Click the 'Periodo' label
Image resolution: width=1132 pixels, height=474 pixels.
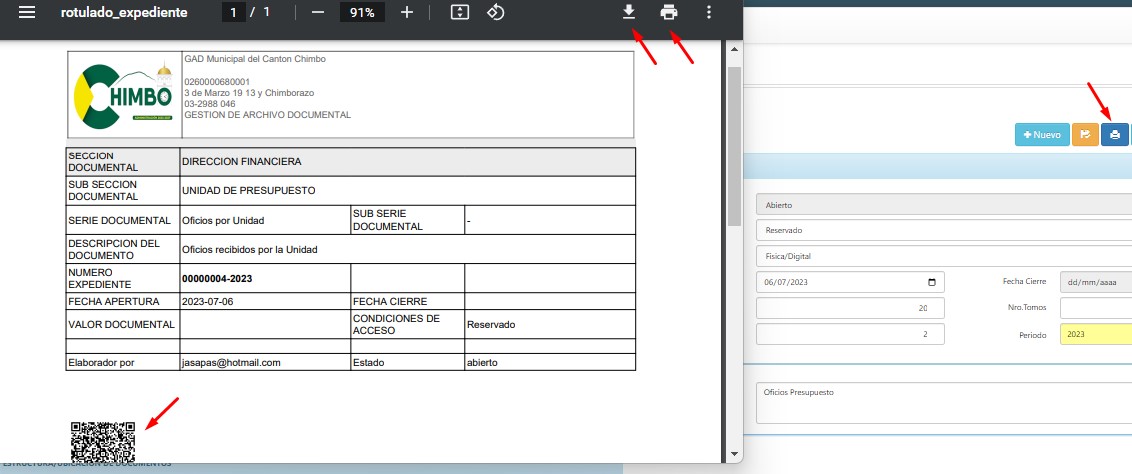(x=1032, y=335)
